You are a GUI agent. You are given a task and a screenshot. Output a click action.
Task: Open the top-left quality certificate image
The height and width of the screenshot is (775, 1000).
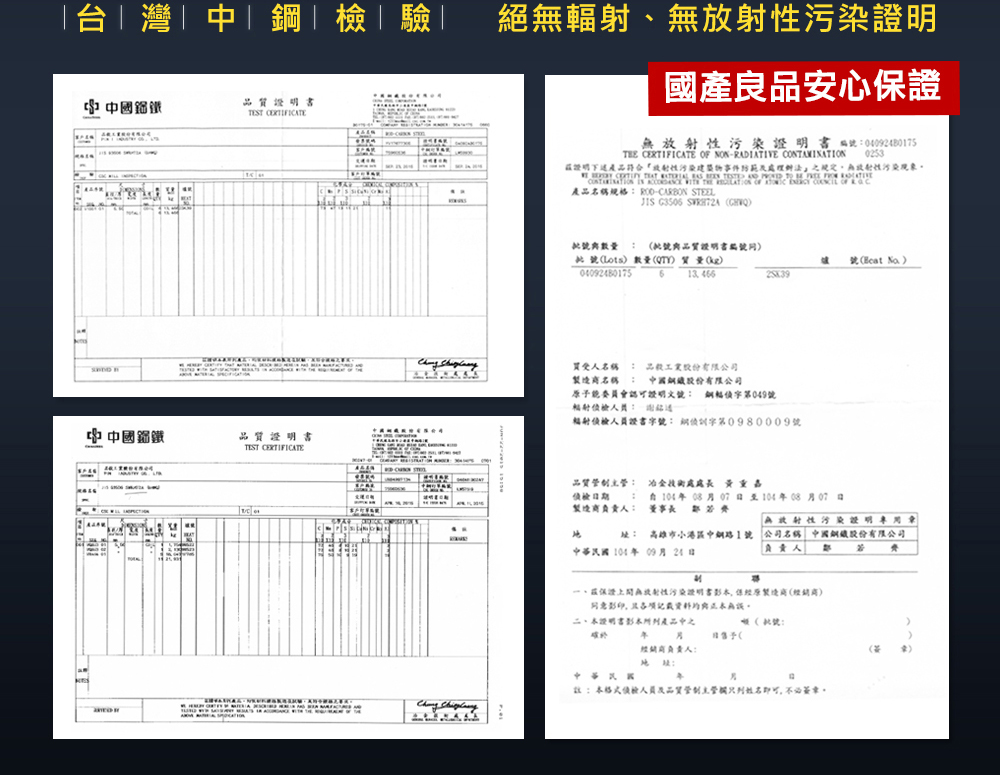pyautogui.click(x=288, y=235)
